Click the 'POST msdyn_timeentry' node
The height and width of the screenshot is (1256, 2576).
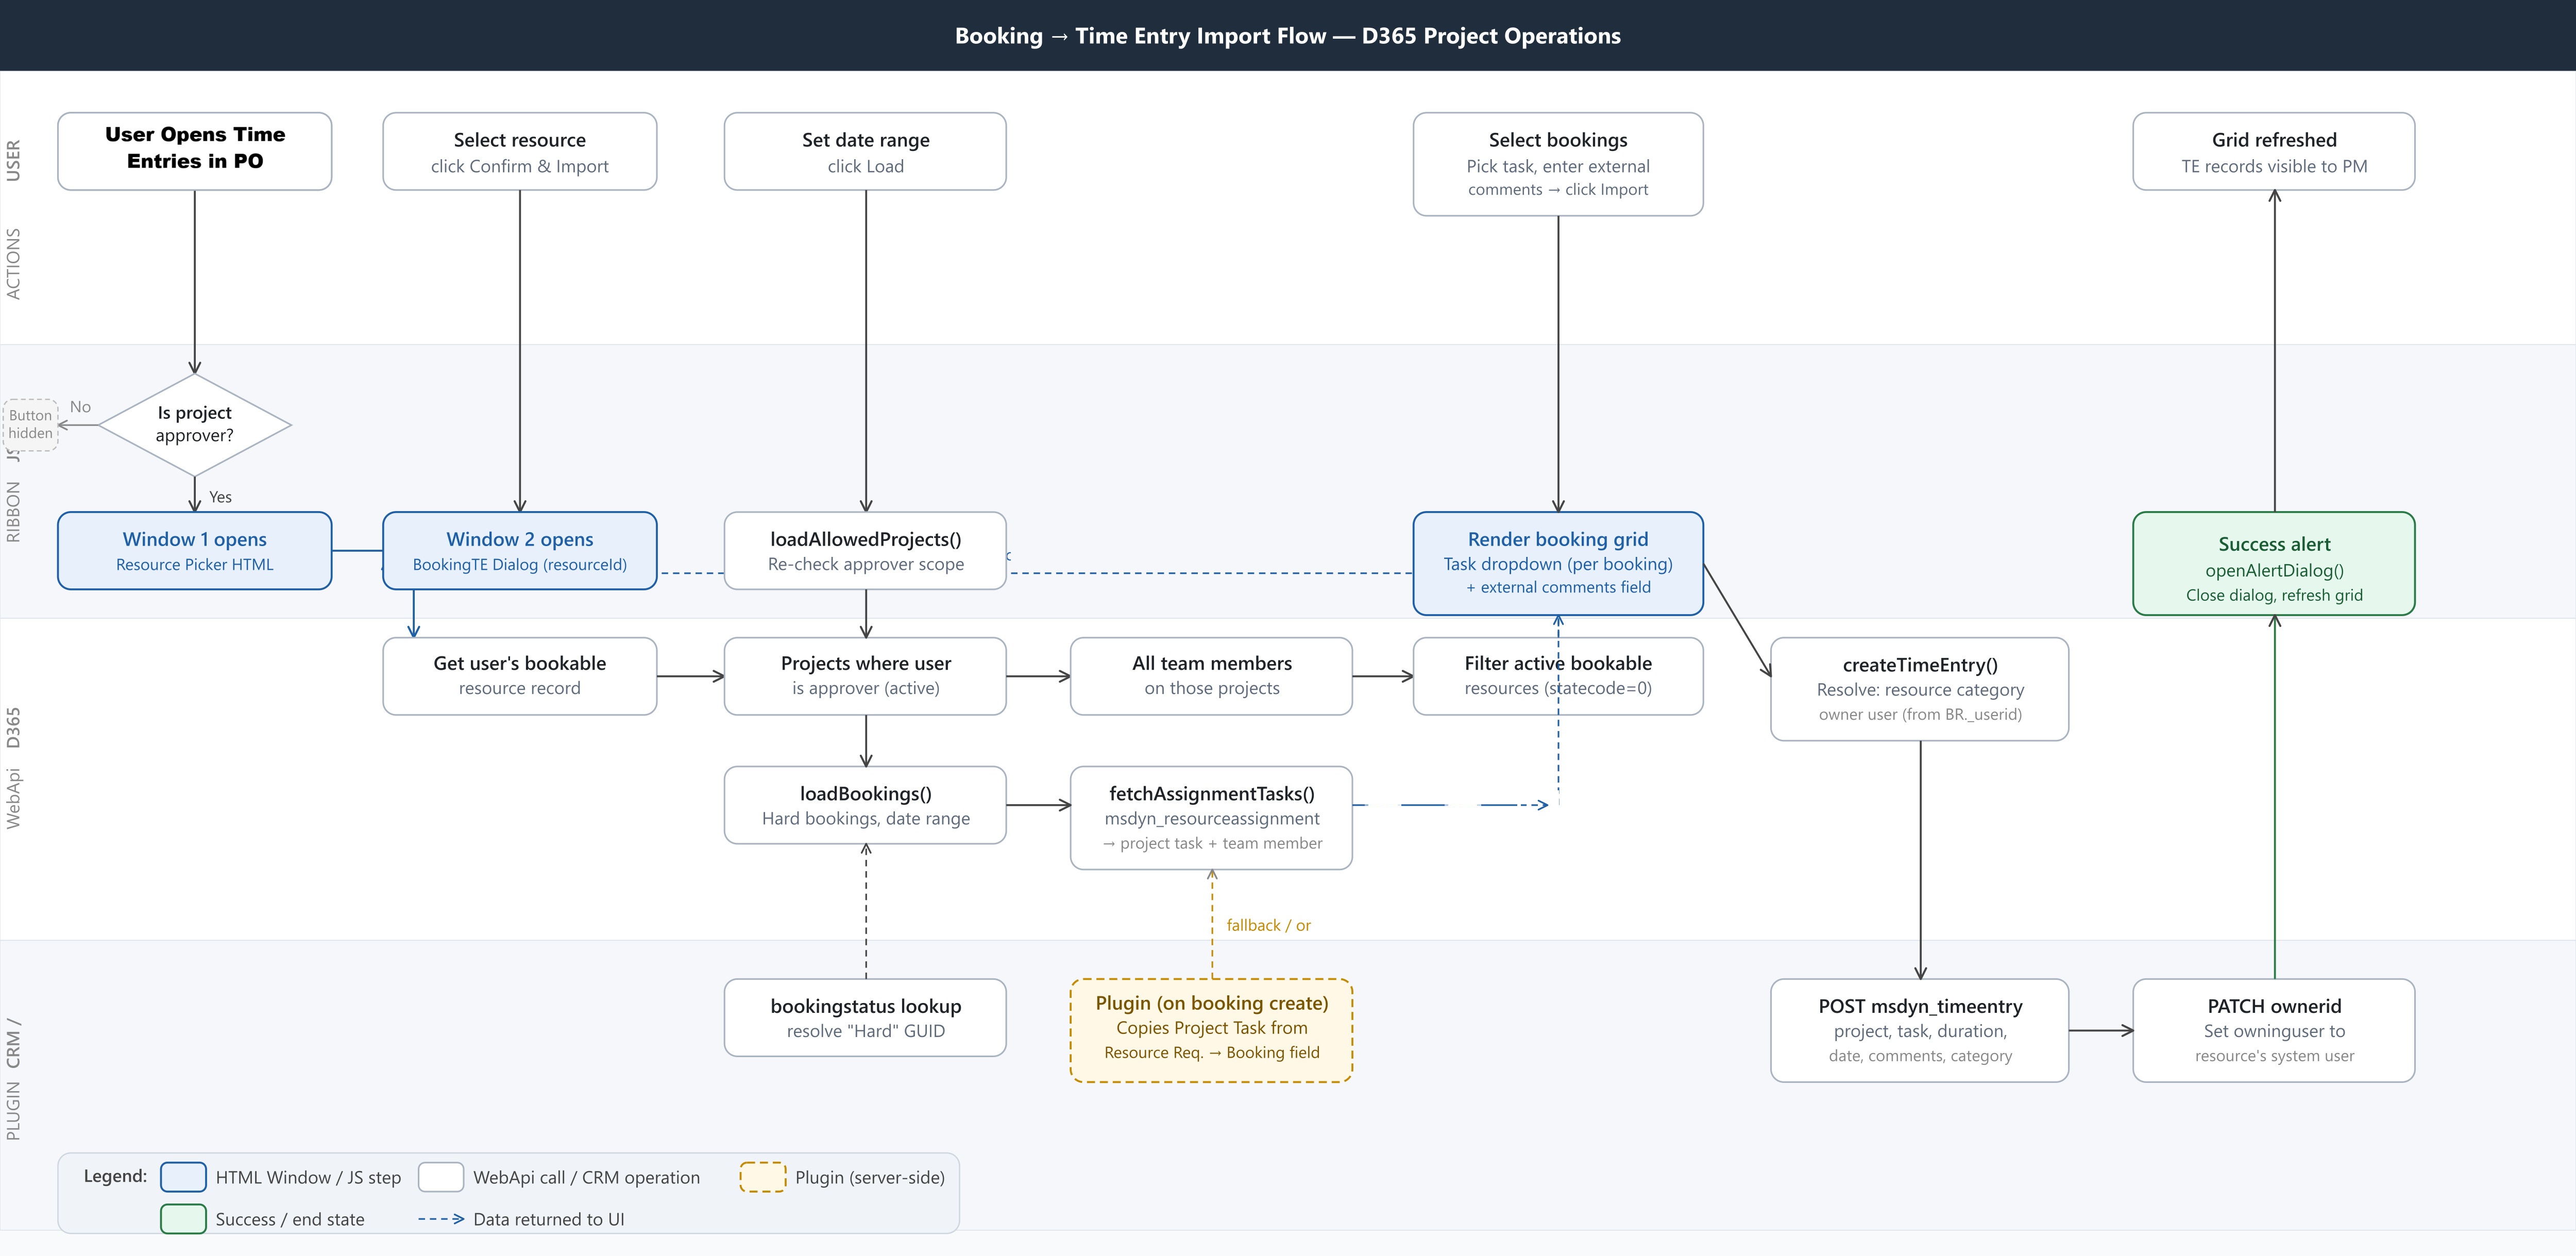point(1920,1030)
